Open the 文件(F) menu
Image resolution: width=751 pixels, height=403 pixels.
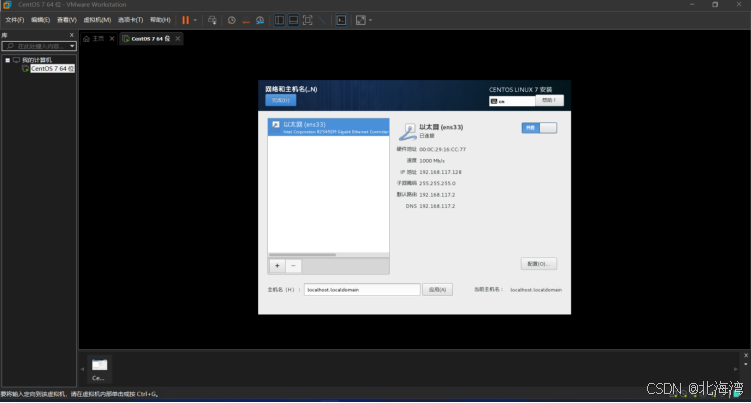pyautogui.click(x=14, y=20)
